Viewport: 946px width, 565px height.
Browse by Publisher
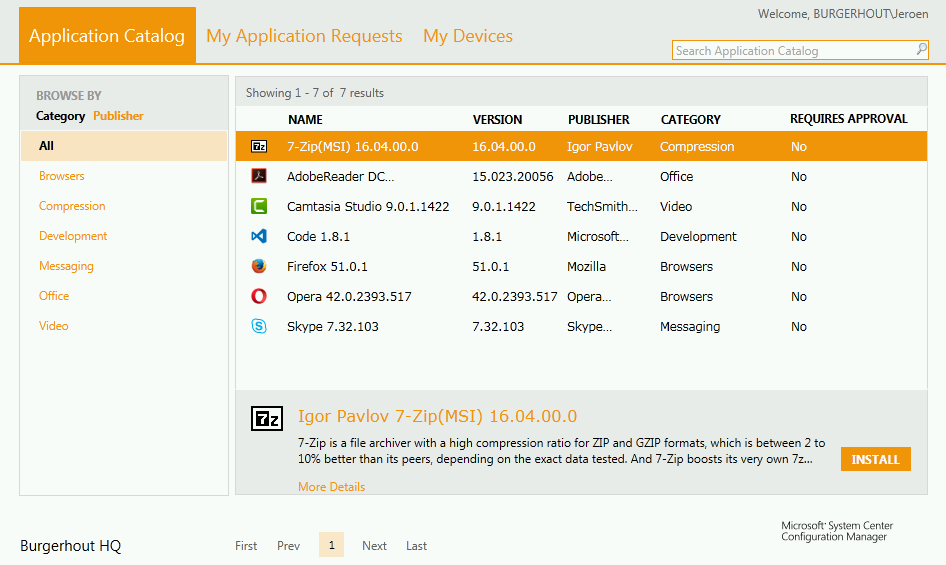118,116
